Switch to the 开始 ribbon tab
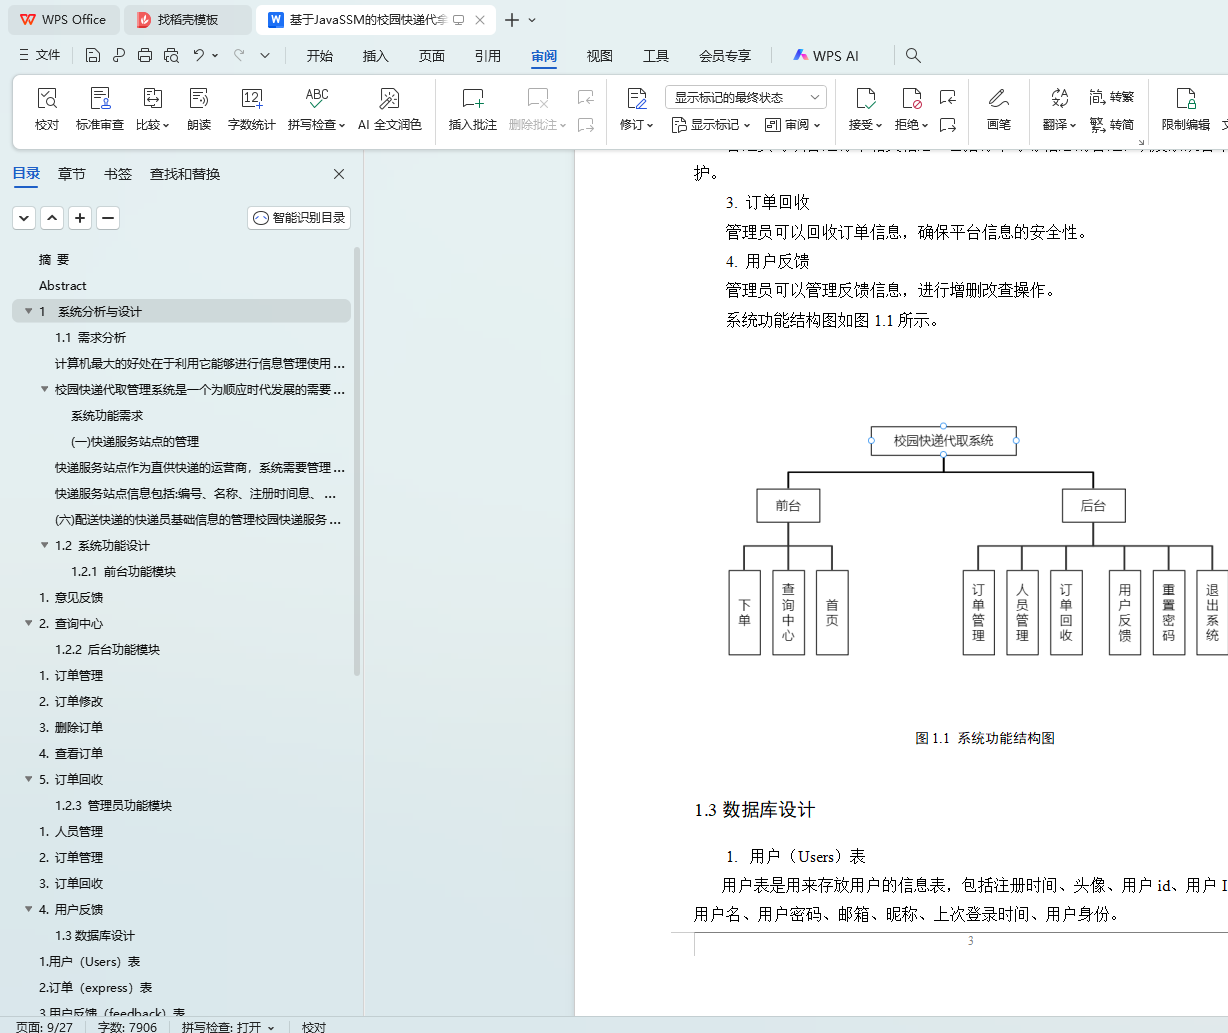This screenshot has height=1033, width=1228. 320,56
